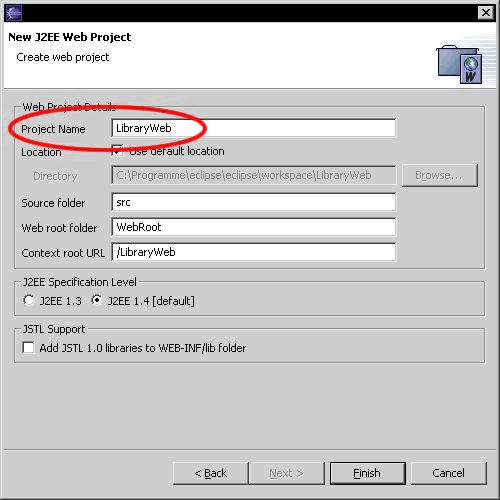Click the greyed-out Directory path field

pyautogui.click(x=254, y=175)
